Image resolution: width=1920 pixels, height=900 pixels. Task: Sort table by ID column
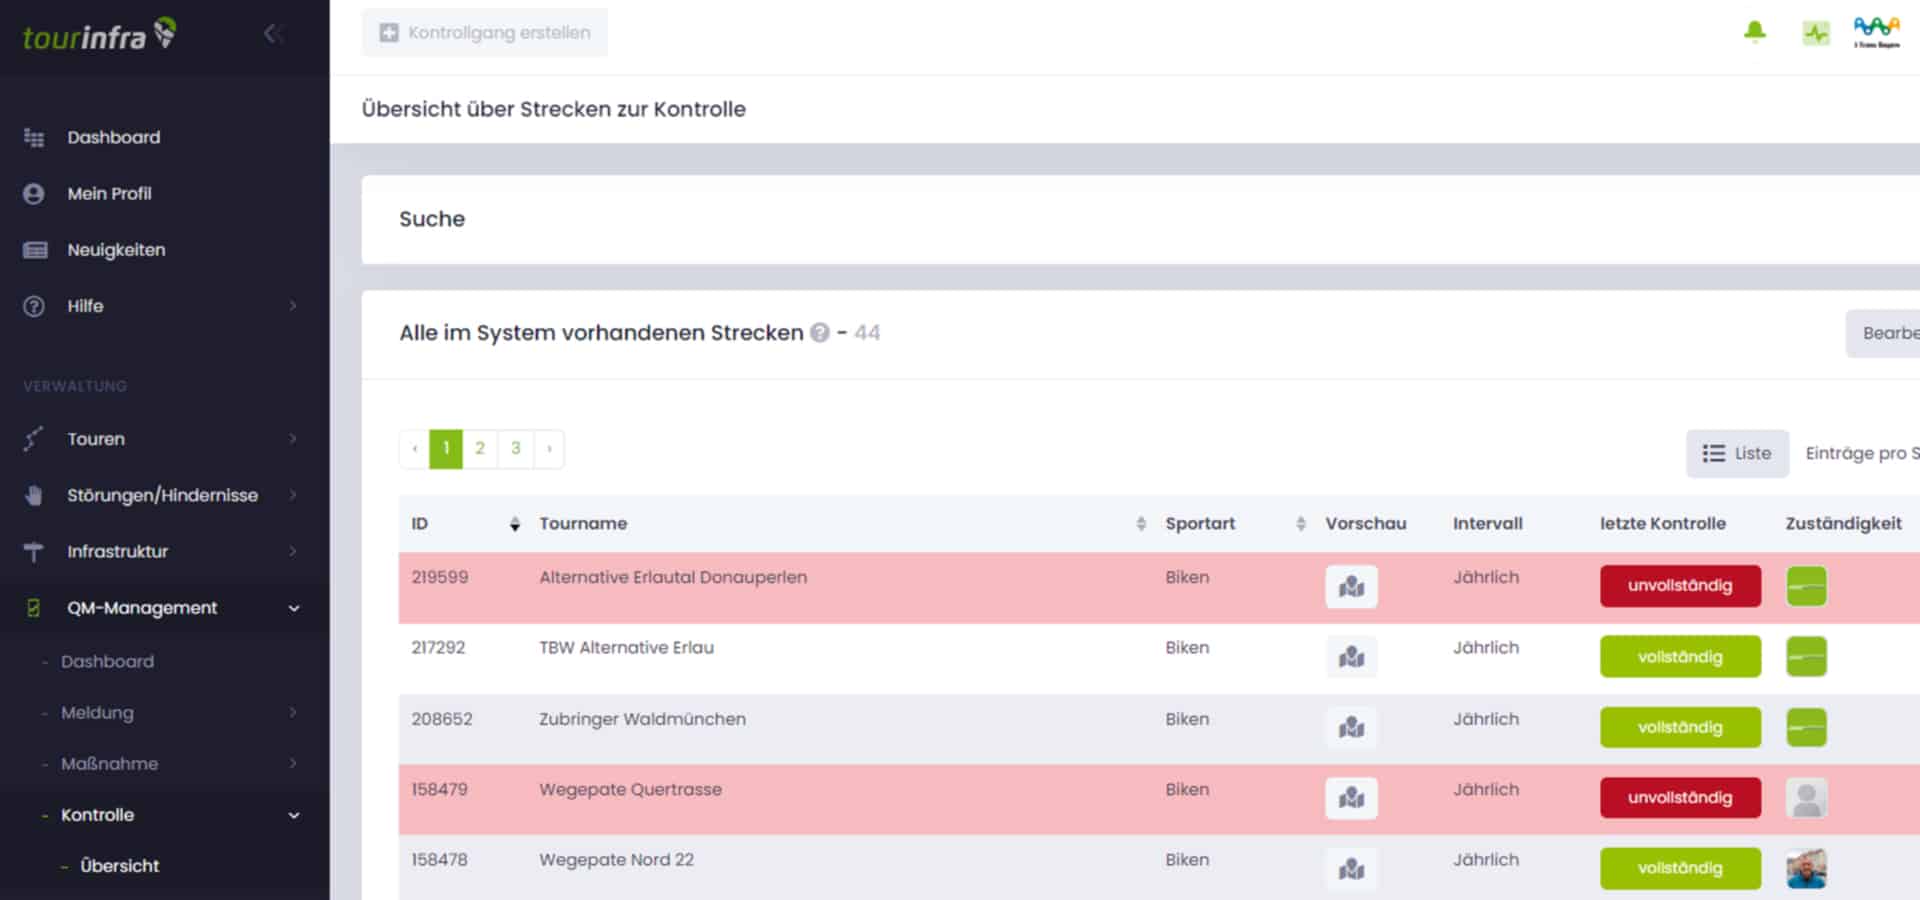tap(514, 524)
